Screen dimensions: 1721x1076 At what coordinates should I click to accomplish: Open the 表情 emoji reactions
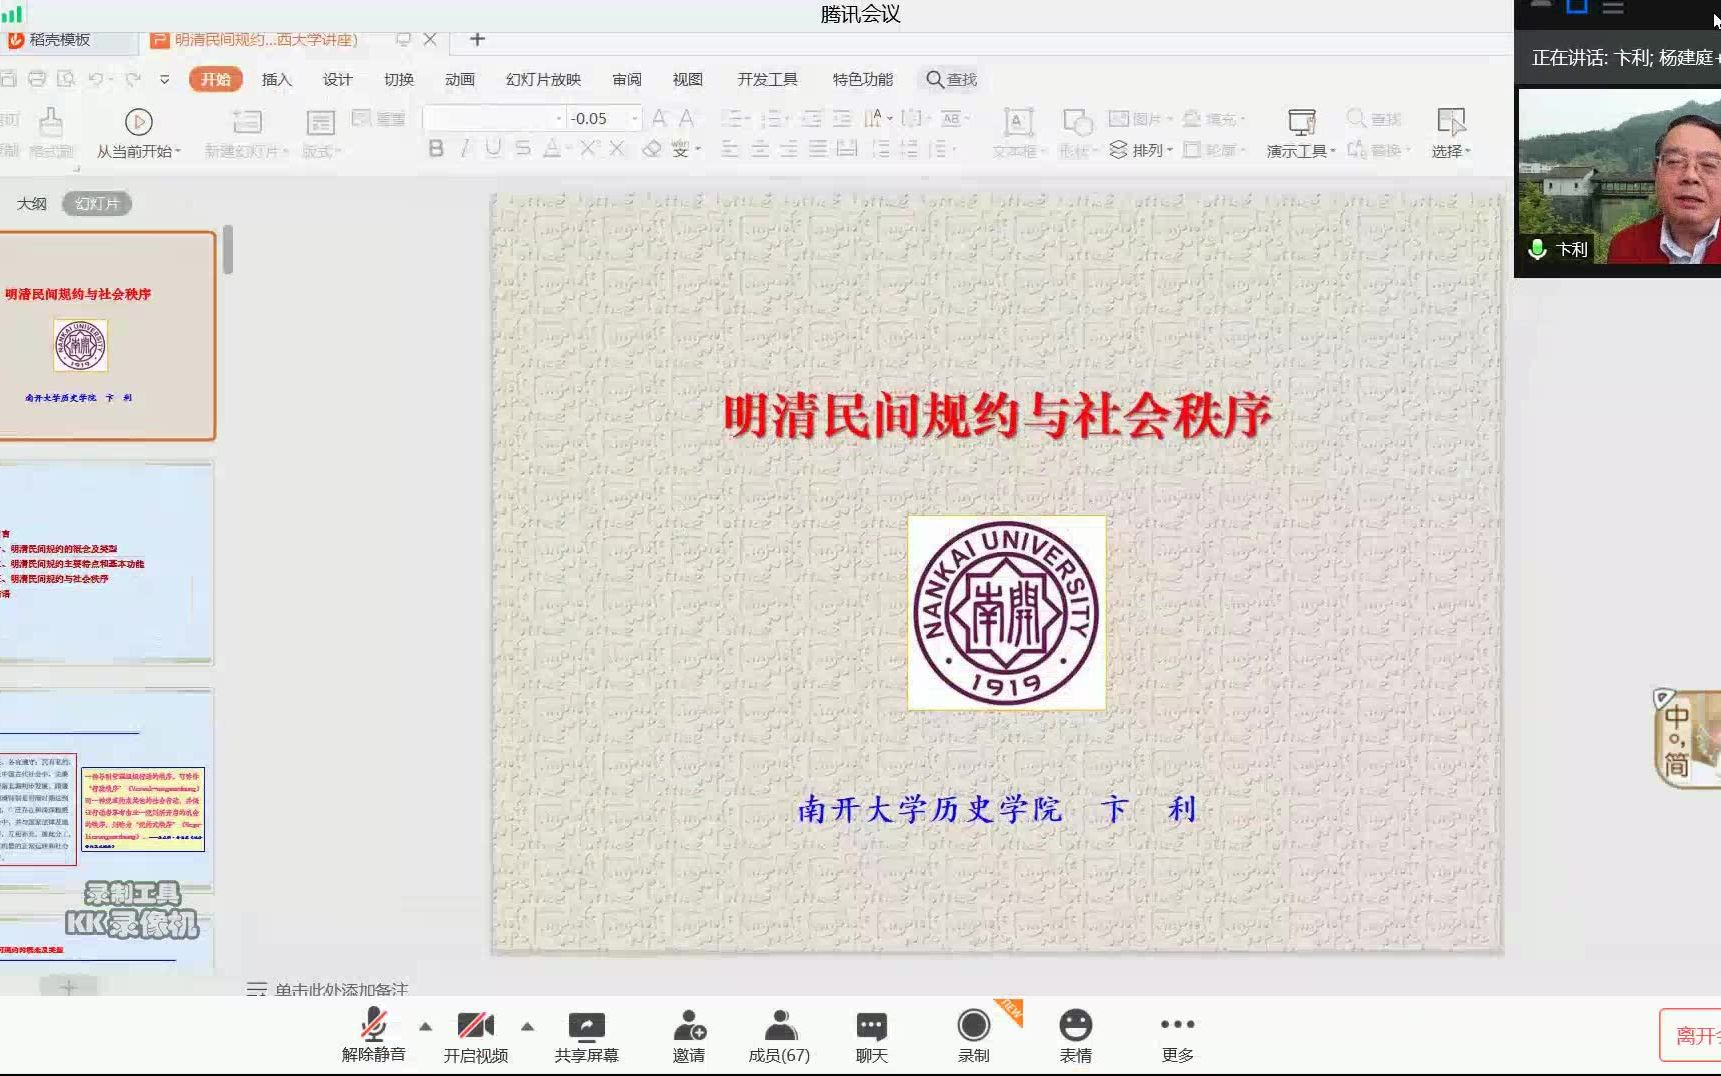click(1076, 1035)
